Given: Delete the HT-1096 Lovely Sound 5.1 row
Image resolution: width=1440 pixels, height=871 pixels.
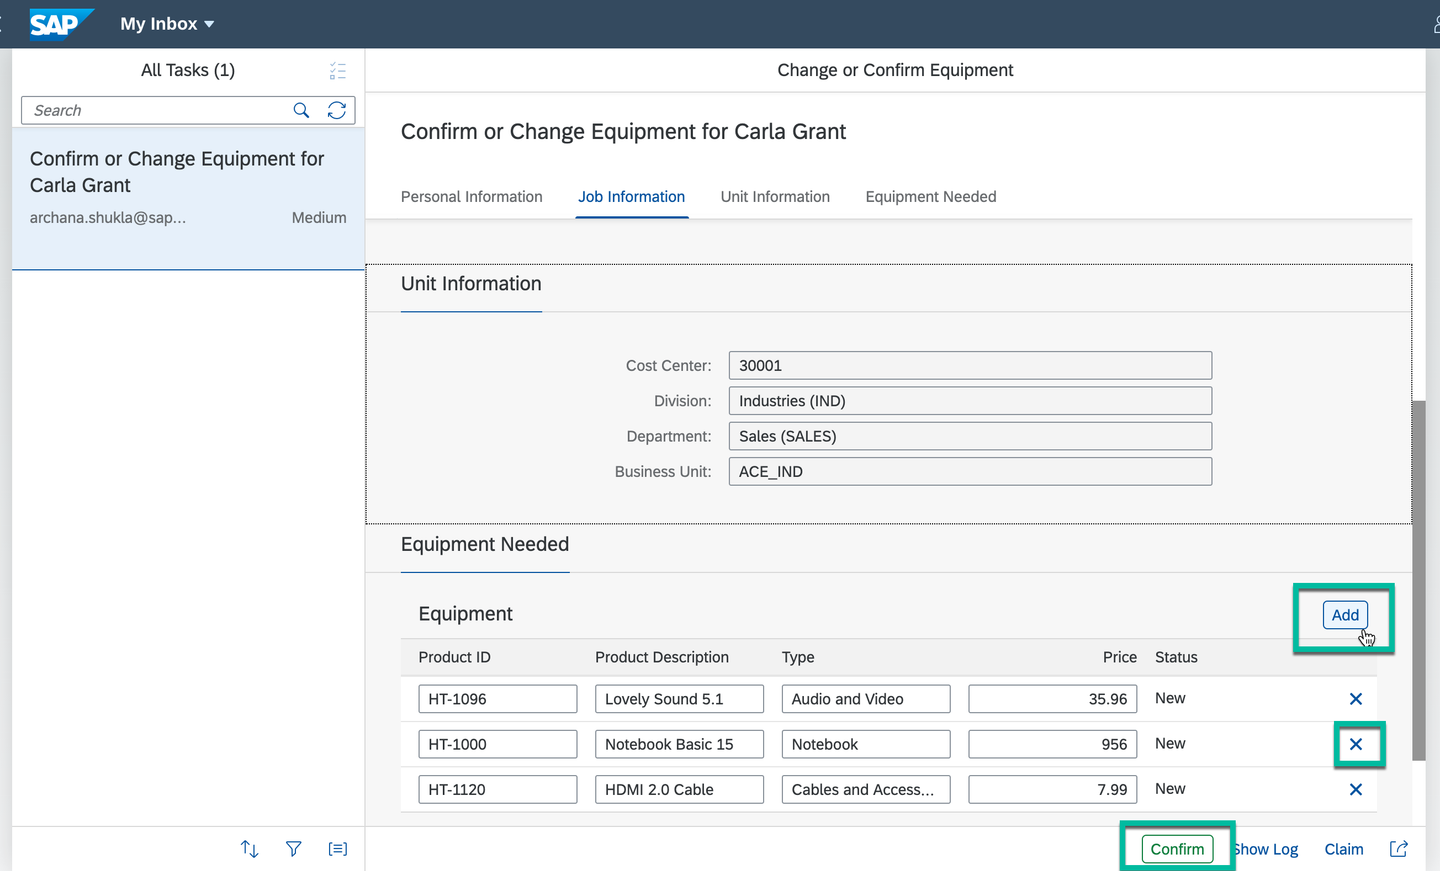Looking at the screenshot, I should tap(1356, 699).
